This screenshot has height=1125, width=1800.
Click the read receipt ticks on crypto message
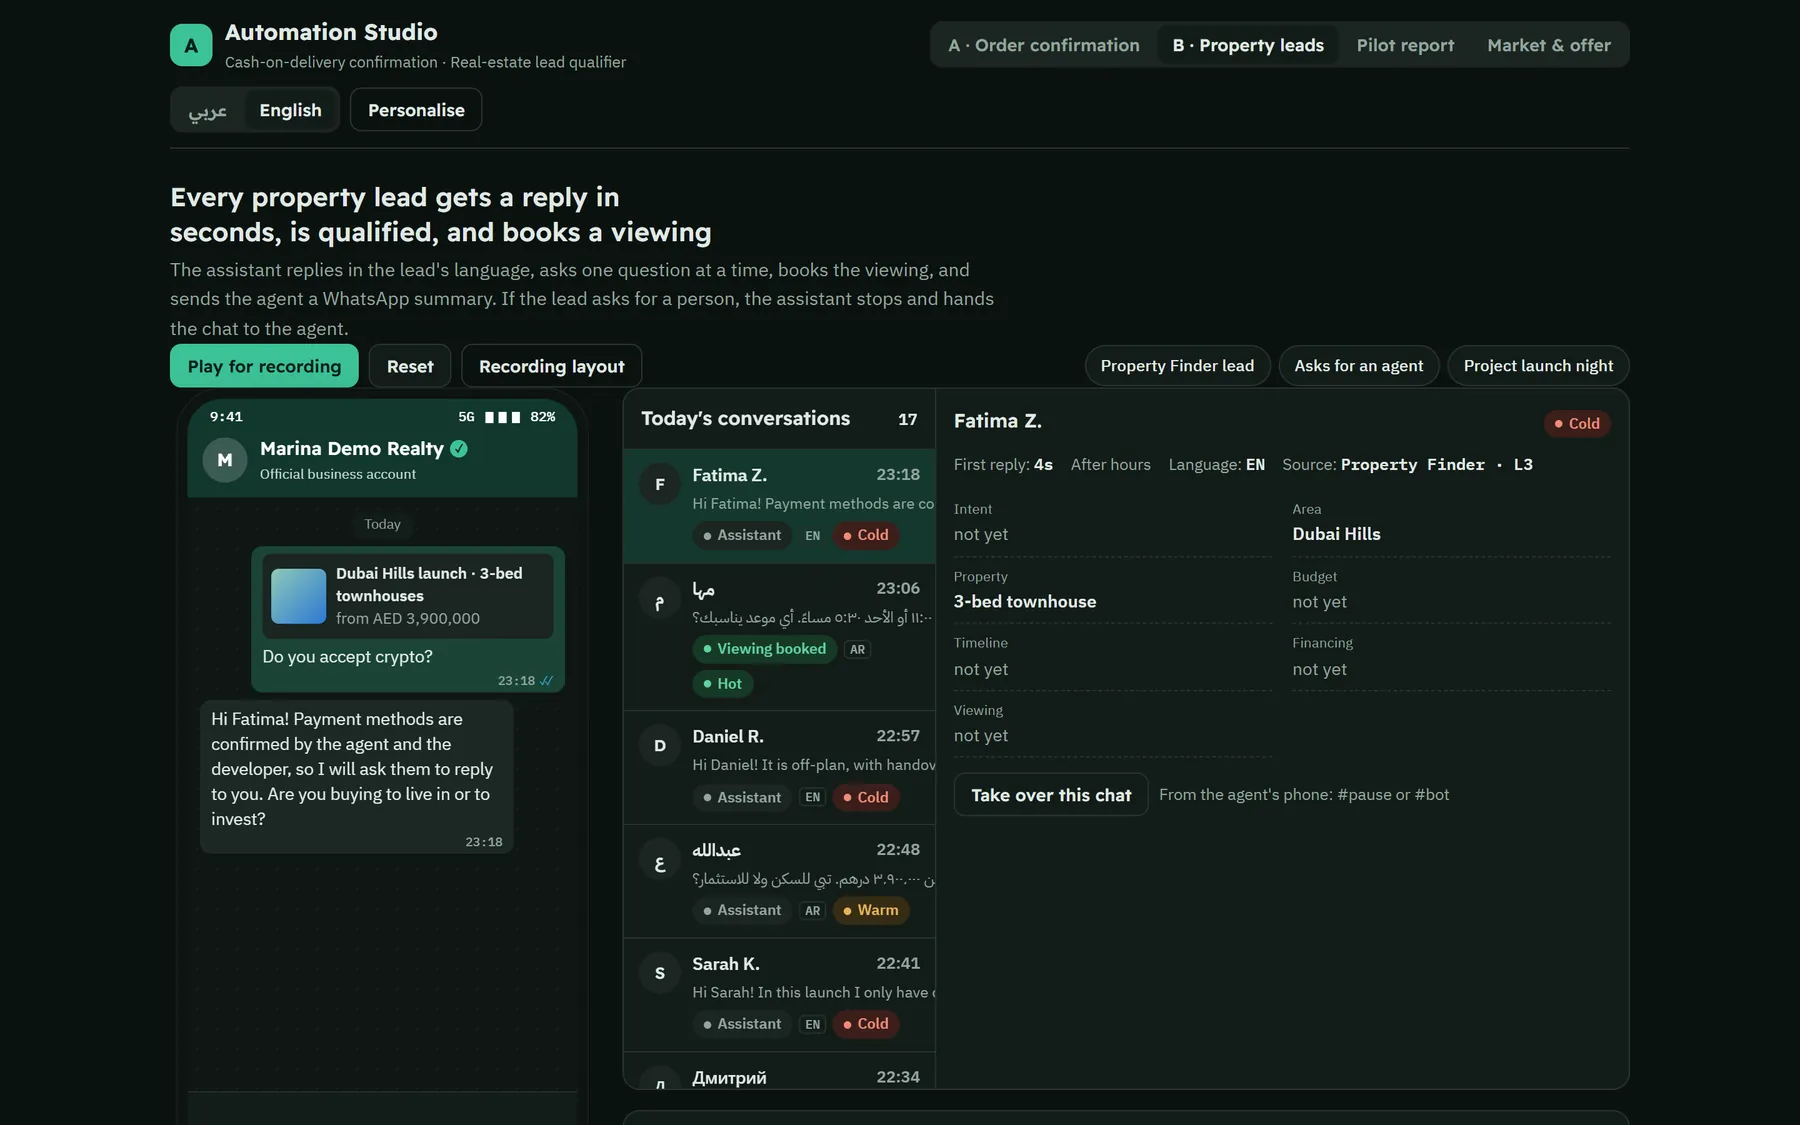click(x=546, y=681)
